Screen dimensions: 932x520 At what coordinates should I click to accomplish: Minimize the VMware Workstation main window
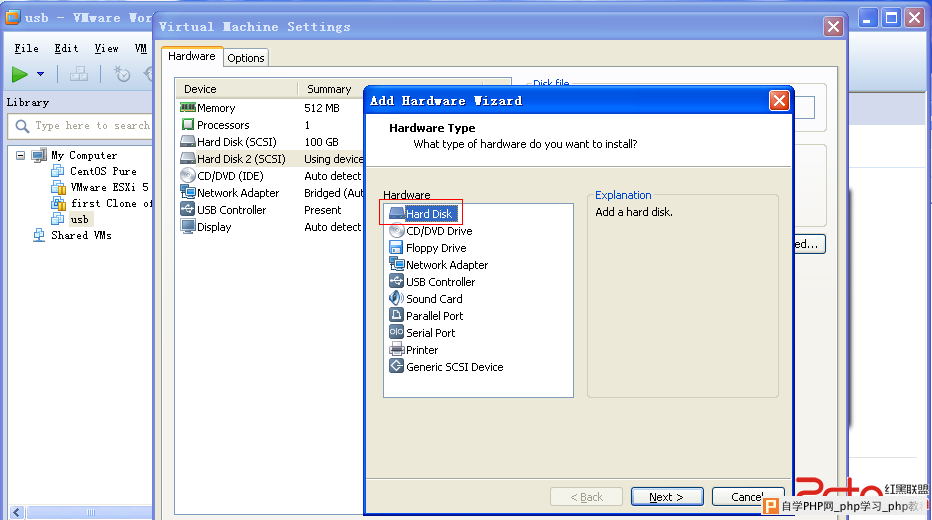(868, 18)
